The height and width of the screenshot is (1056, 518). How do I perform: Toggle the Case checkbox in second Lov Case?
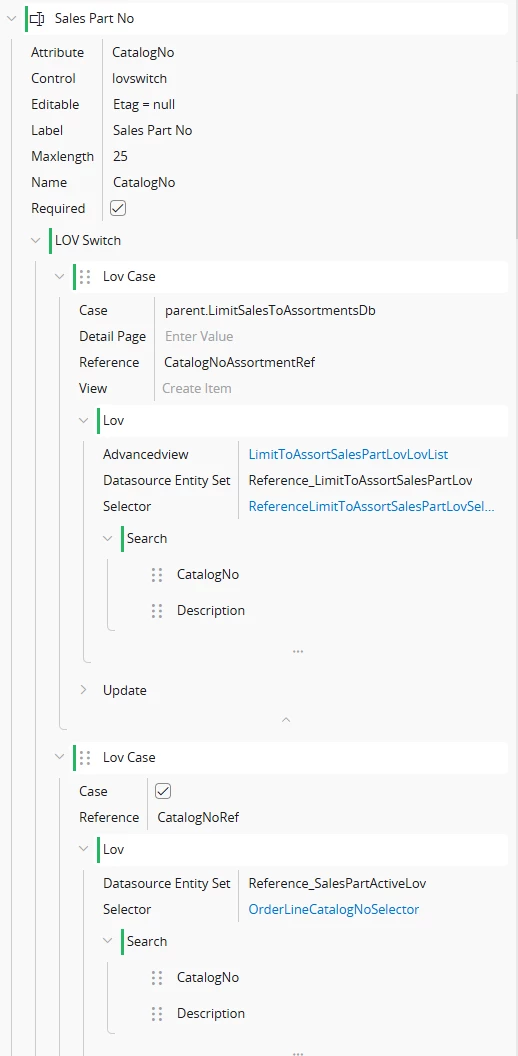pos(163,791)
